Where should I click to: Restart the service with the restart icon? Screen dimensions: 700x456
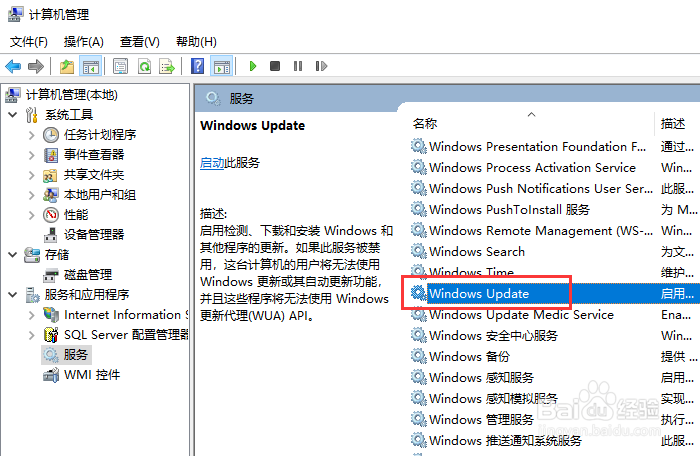(321, 66)
